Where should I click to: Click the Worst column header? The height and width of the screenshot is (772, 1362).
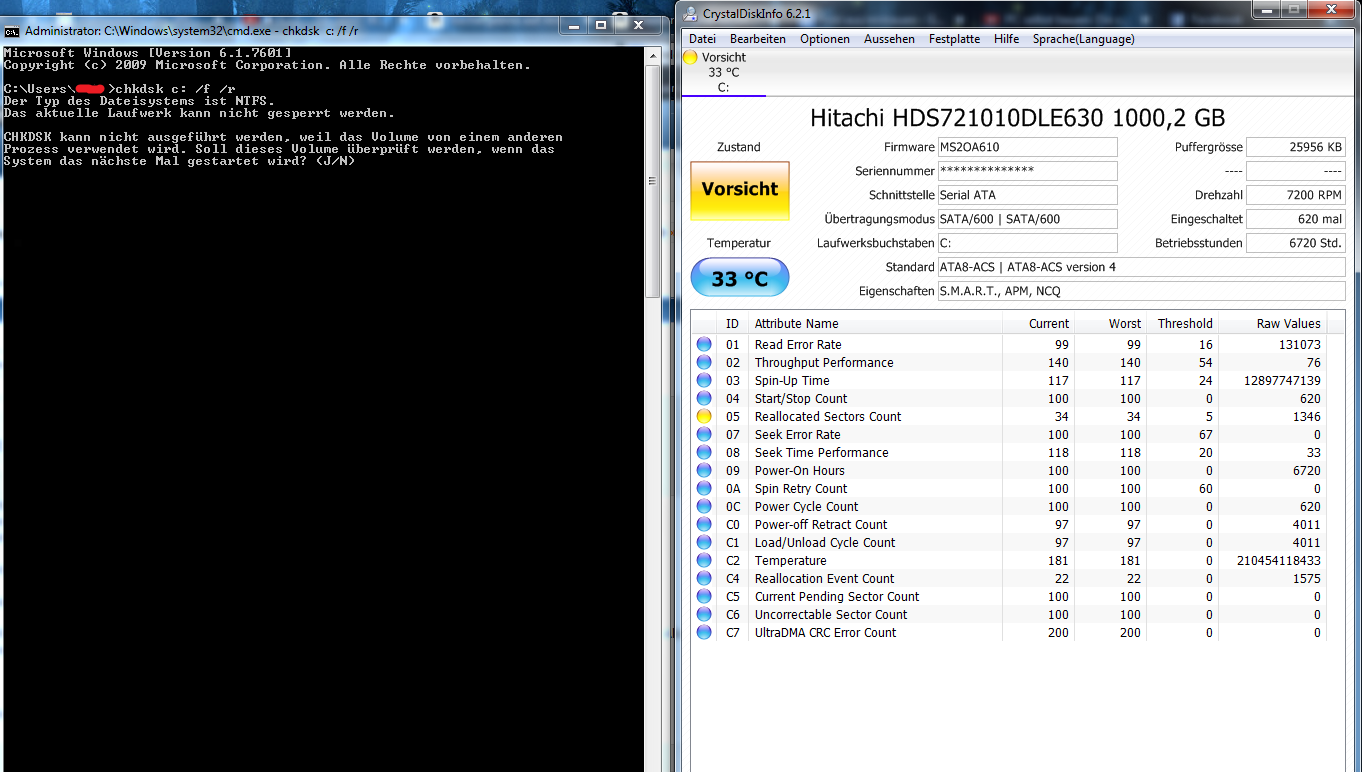pyautogui.click(x=1110, y=323)
